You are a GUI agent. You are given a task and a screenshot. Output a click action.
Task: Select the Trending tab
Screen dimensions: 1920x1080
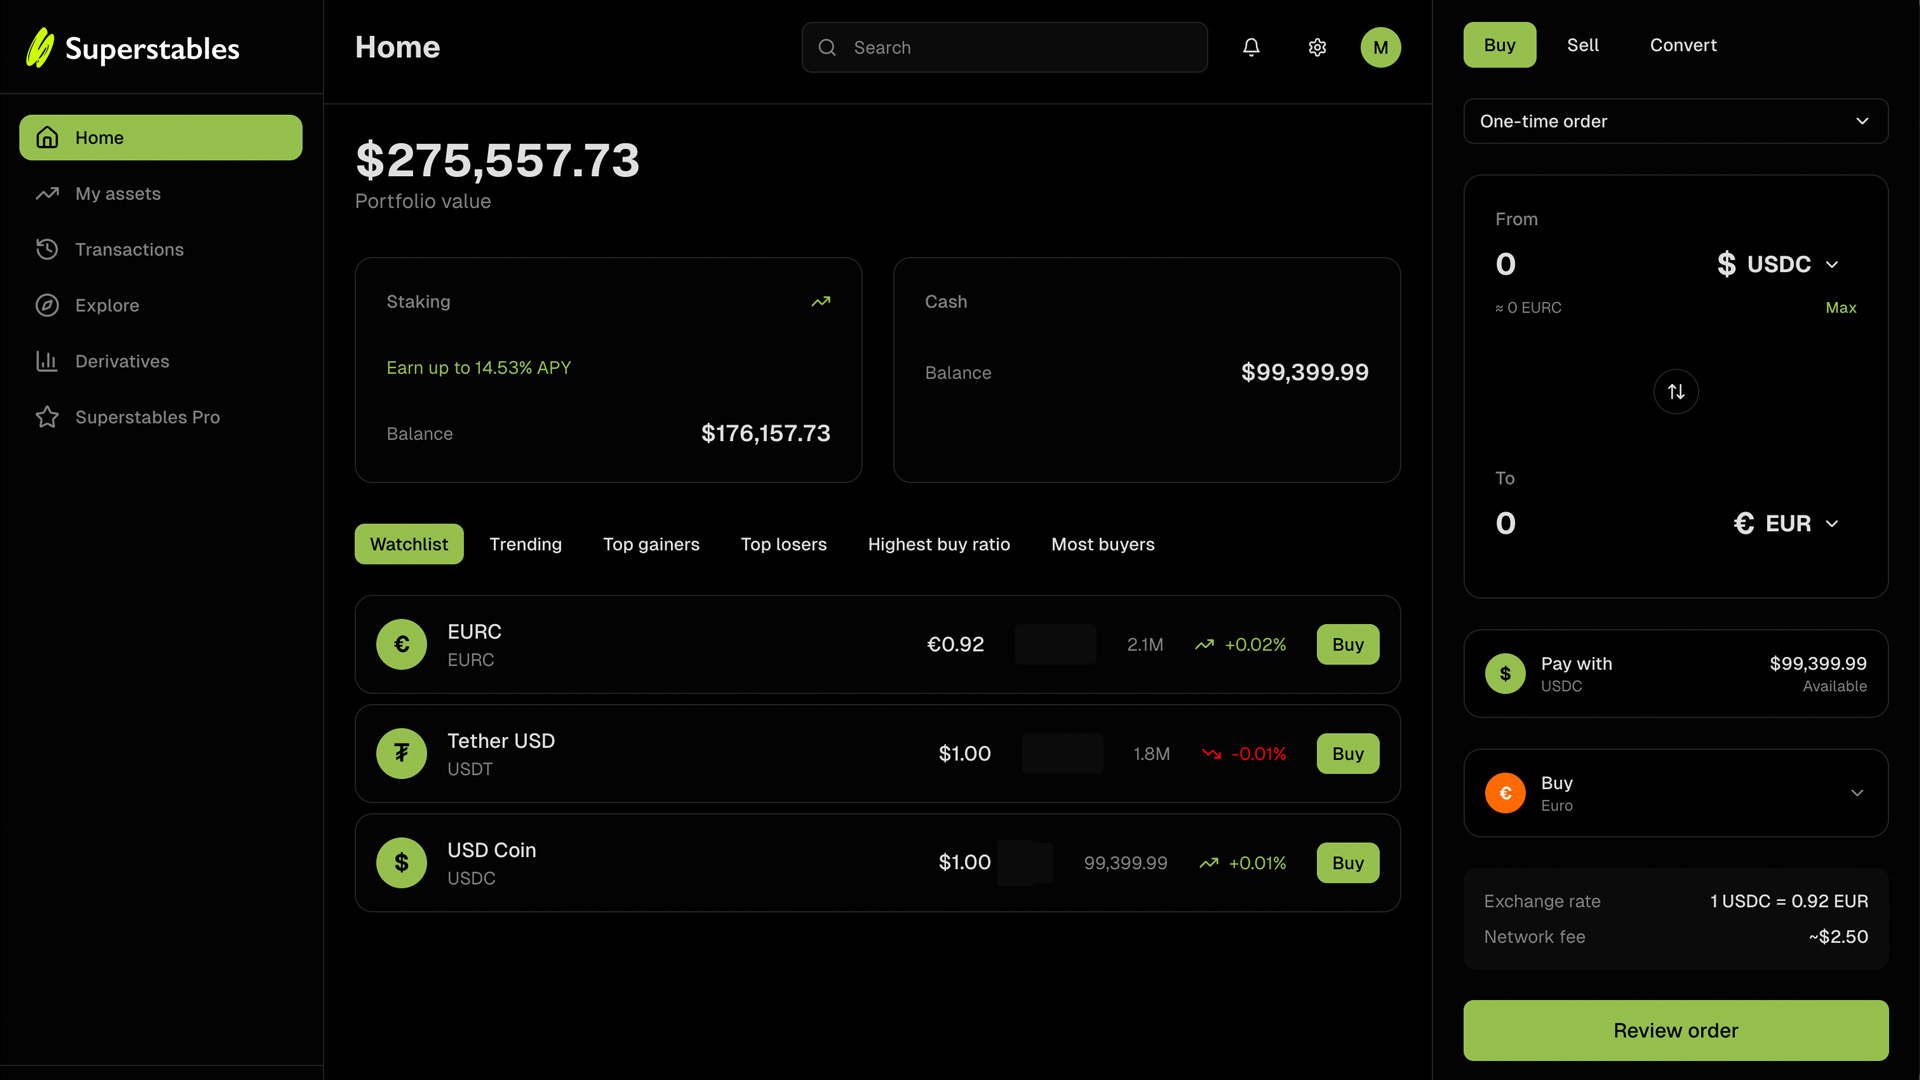(x=525, y=544)
